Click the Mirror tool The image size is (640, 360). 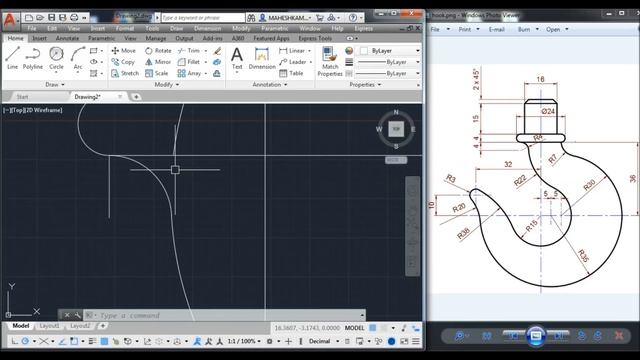(158, 62)
